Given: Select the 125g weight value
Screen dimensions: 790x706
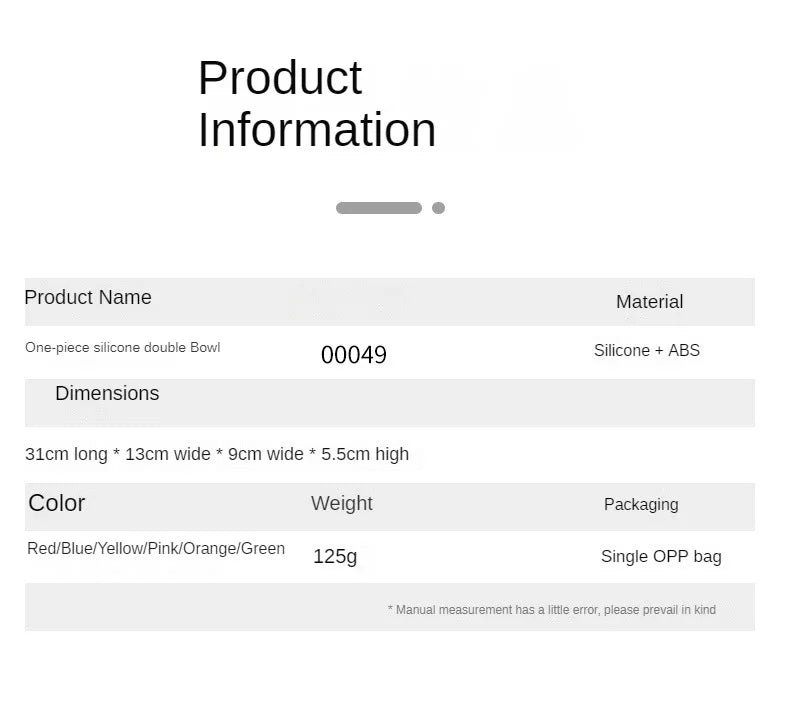Looking at the screenshot, I should (335, 557).
